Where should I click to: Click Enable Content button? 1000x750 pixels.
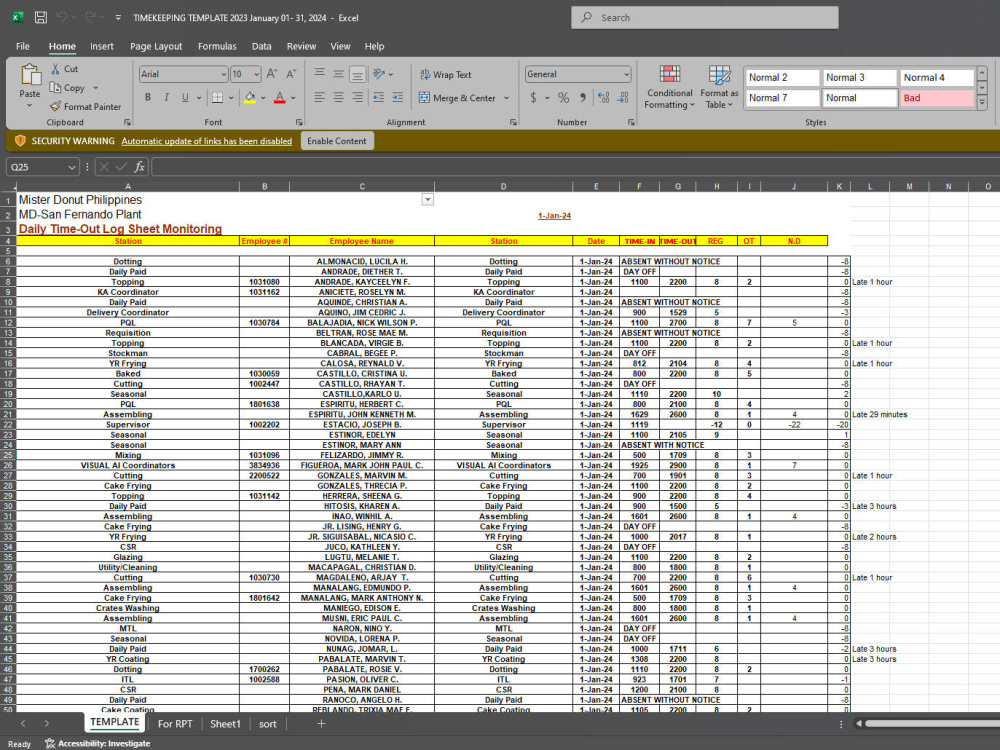tap(337, 141)
